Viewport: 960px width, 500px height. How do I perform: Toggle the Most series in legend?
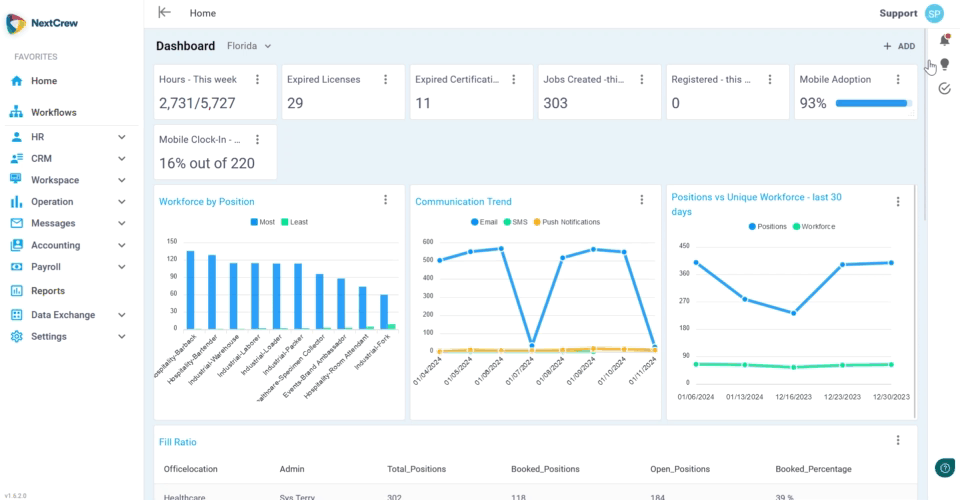tap(263, 222)
